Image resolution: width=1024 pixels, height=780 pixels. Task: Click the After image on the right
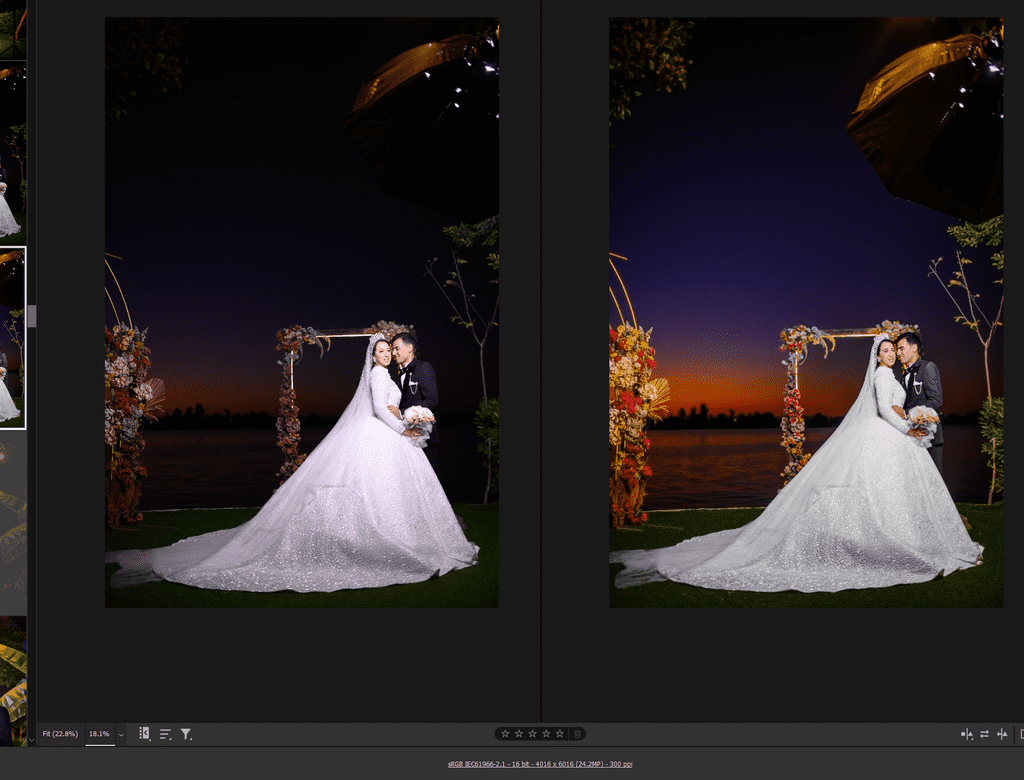click(x=806, y=312)
